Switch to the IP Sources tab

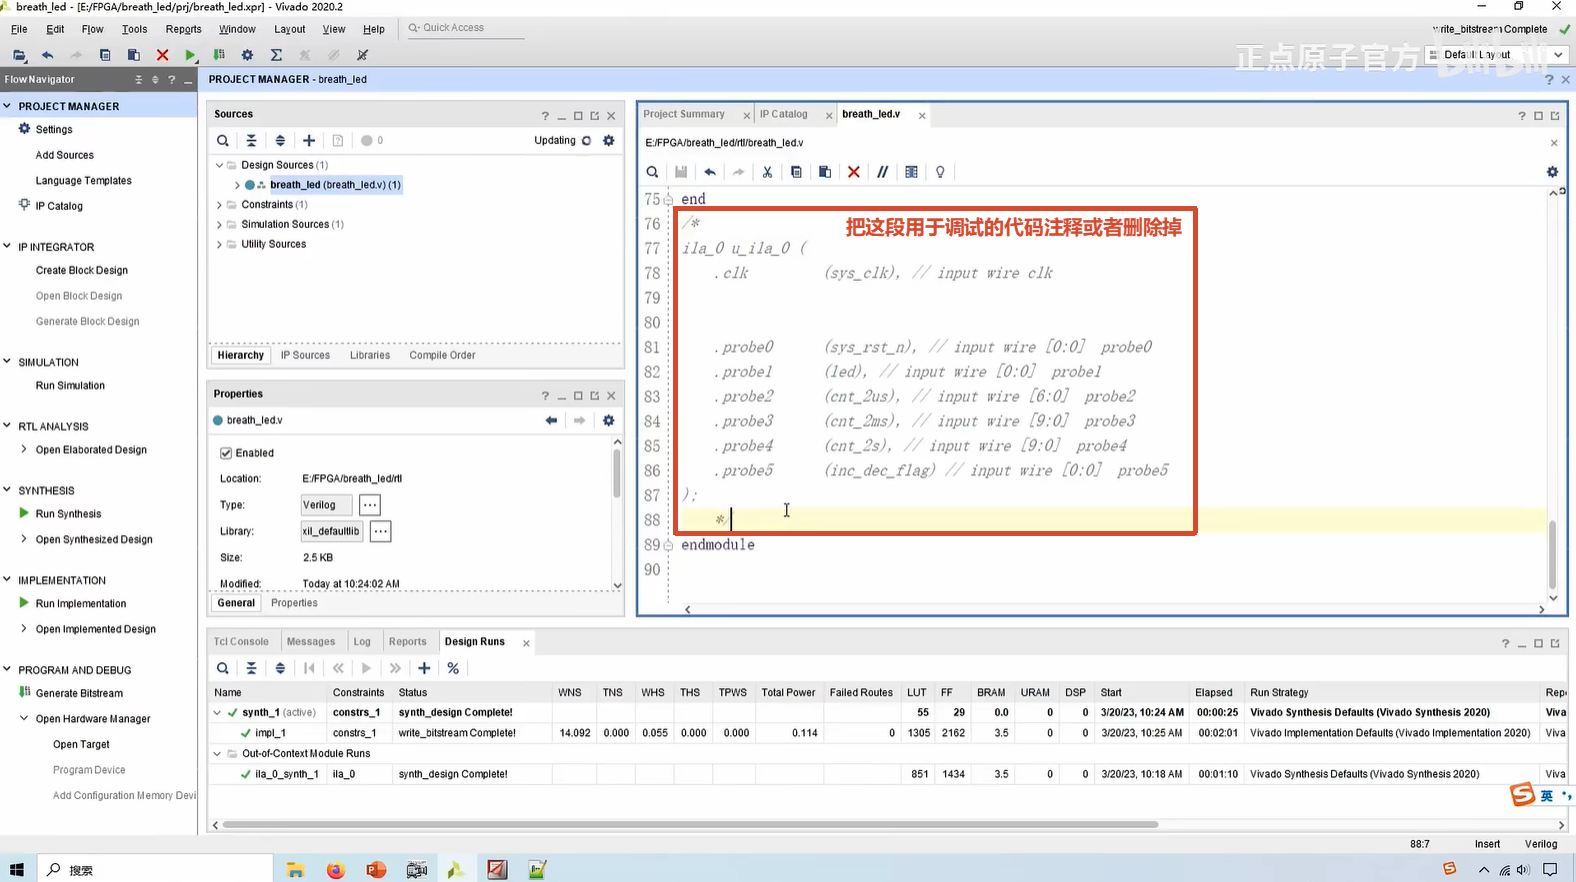(x=305, y=355)
